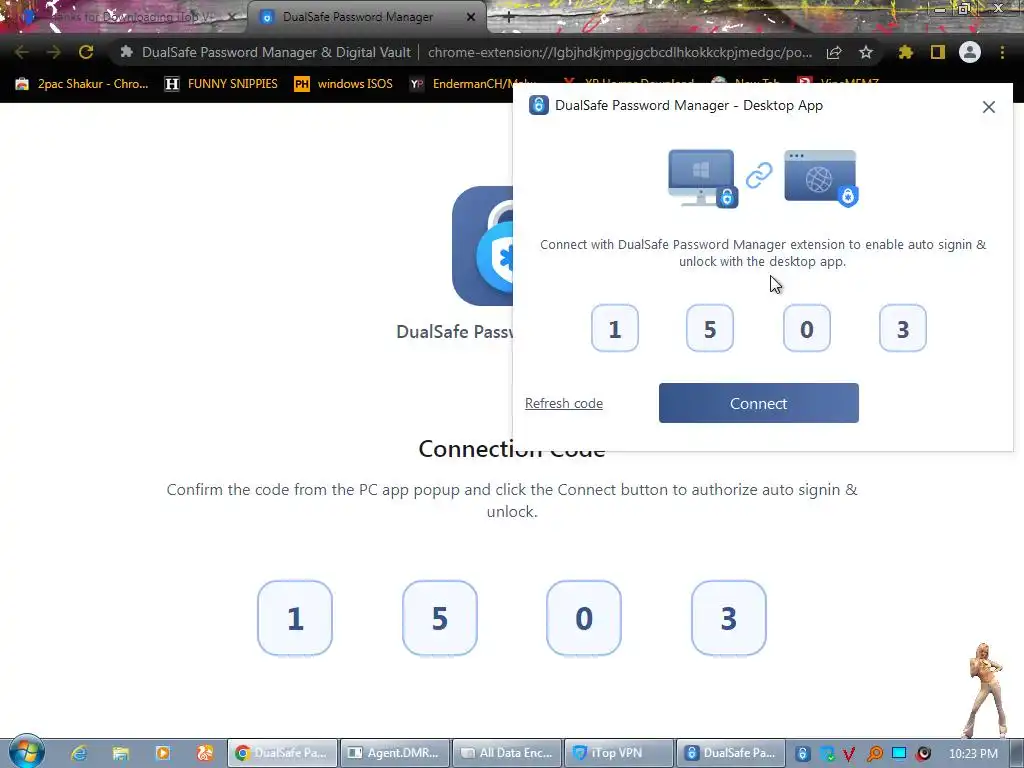The height and width of the screenshot is (768, 1024).
Task: Open the windows ISOS bookmark
Action: coord(344,84)
